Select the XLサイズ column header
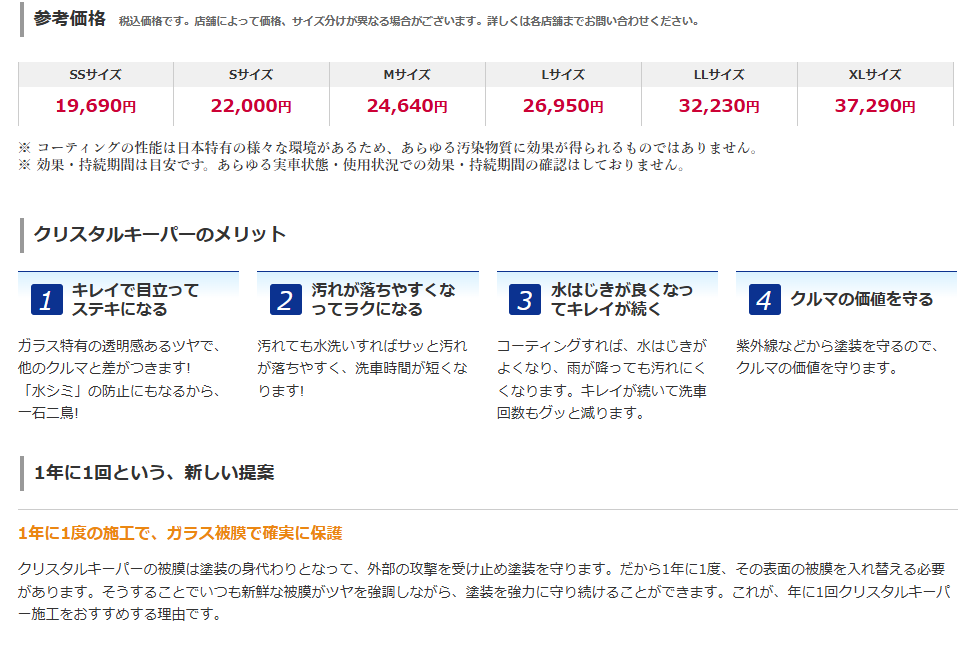The width and height of the screenshot is (974, 653). tap(875, 75)
